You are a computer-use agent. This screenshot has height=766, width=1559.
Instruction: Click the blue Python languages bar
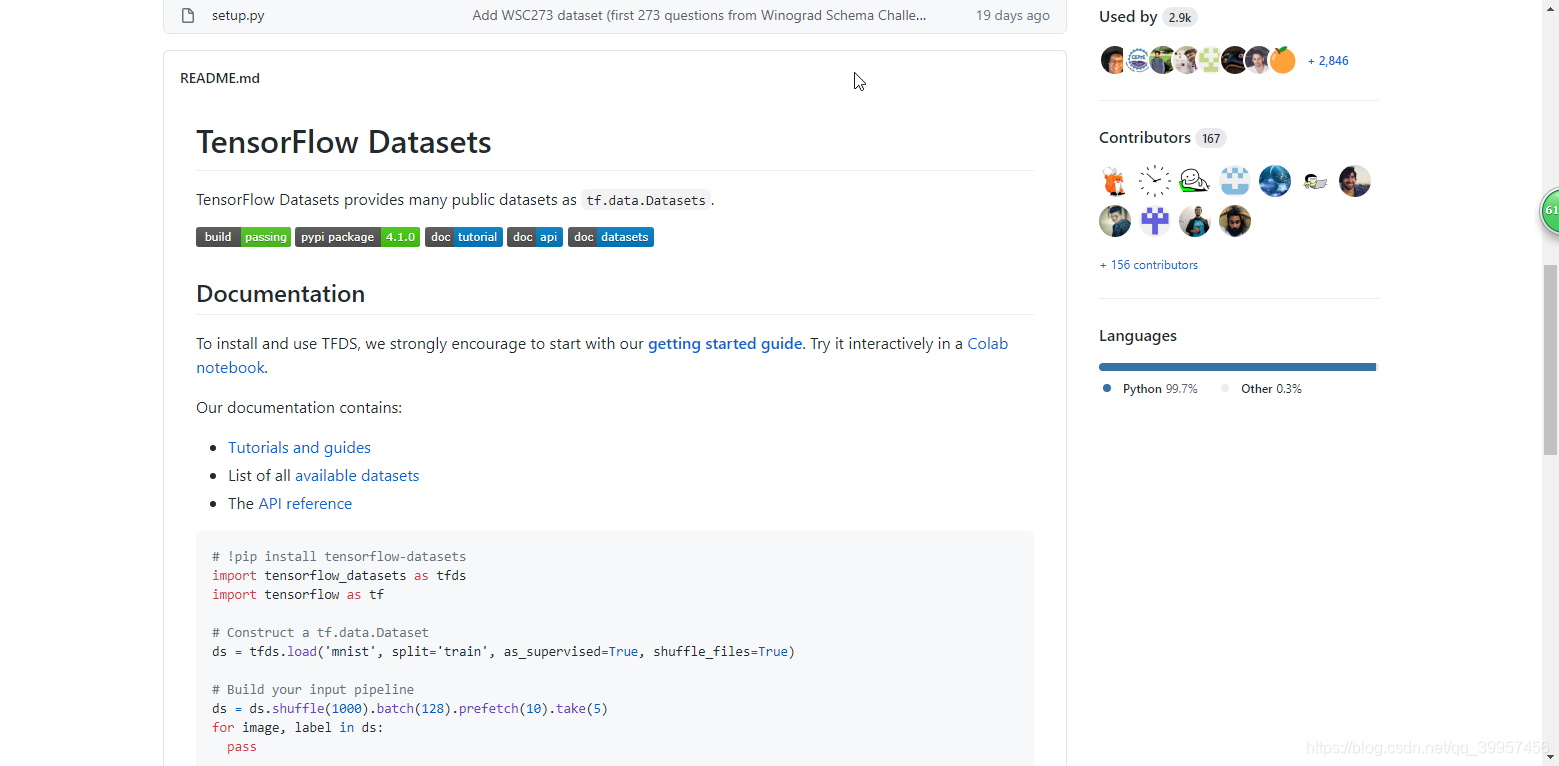1237,367
